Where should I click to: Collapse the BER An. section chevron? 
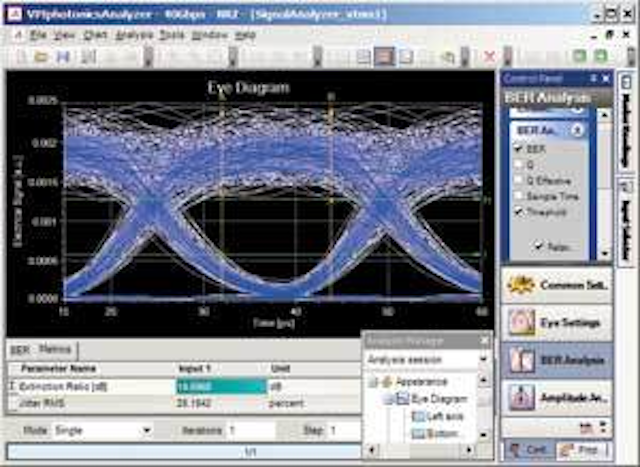577,130
